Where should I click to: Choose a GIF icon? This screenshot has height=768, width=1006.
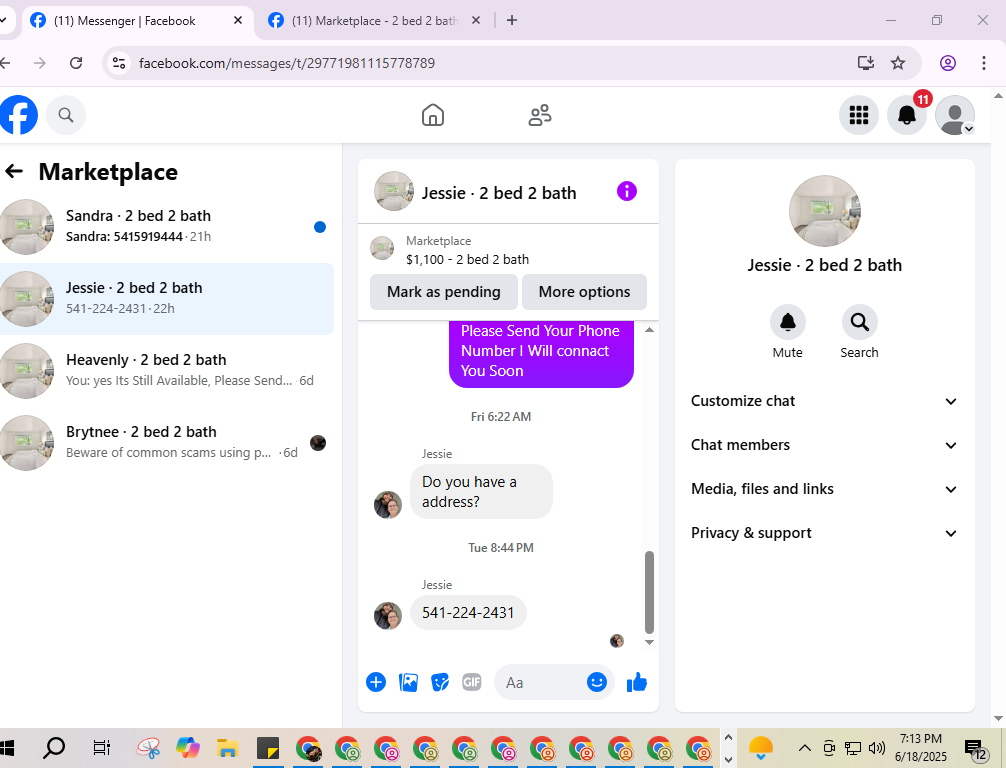coord(472,682)
